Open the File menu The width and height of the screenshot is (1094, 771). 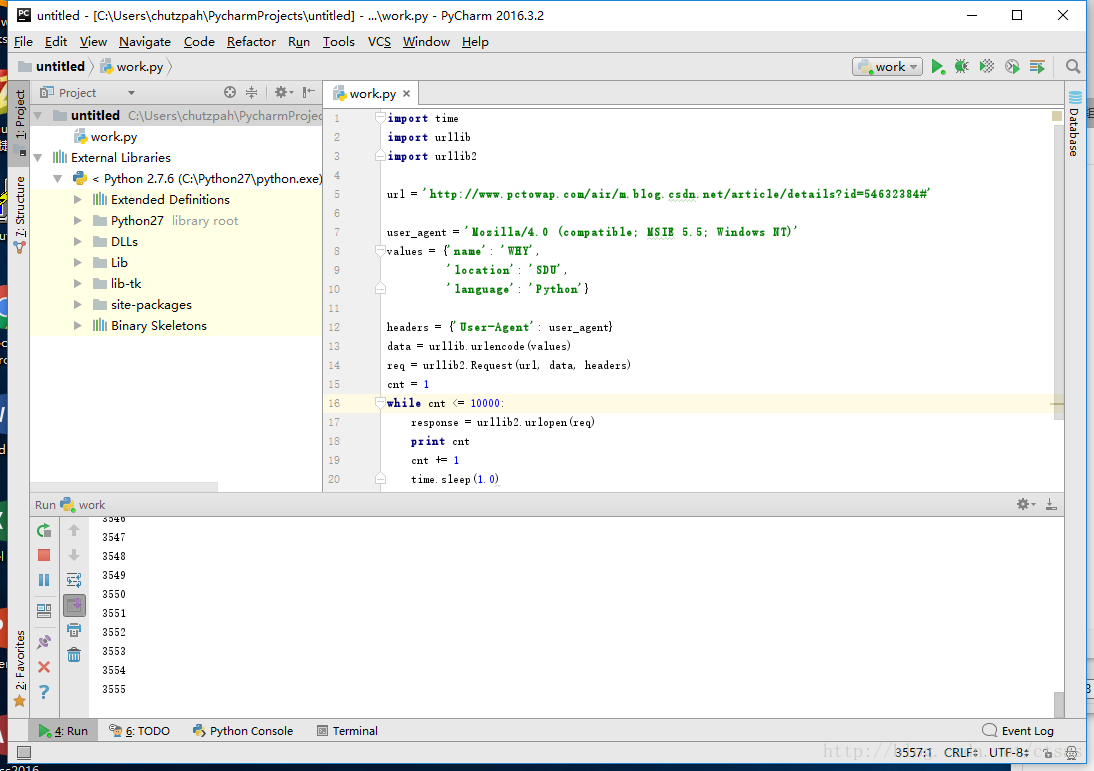pos(23,42)
